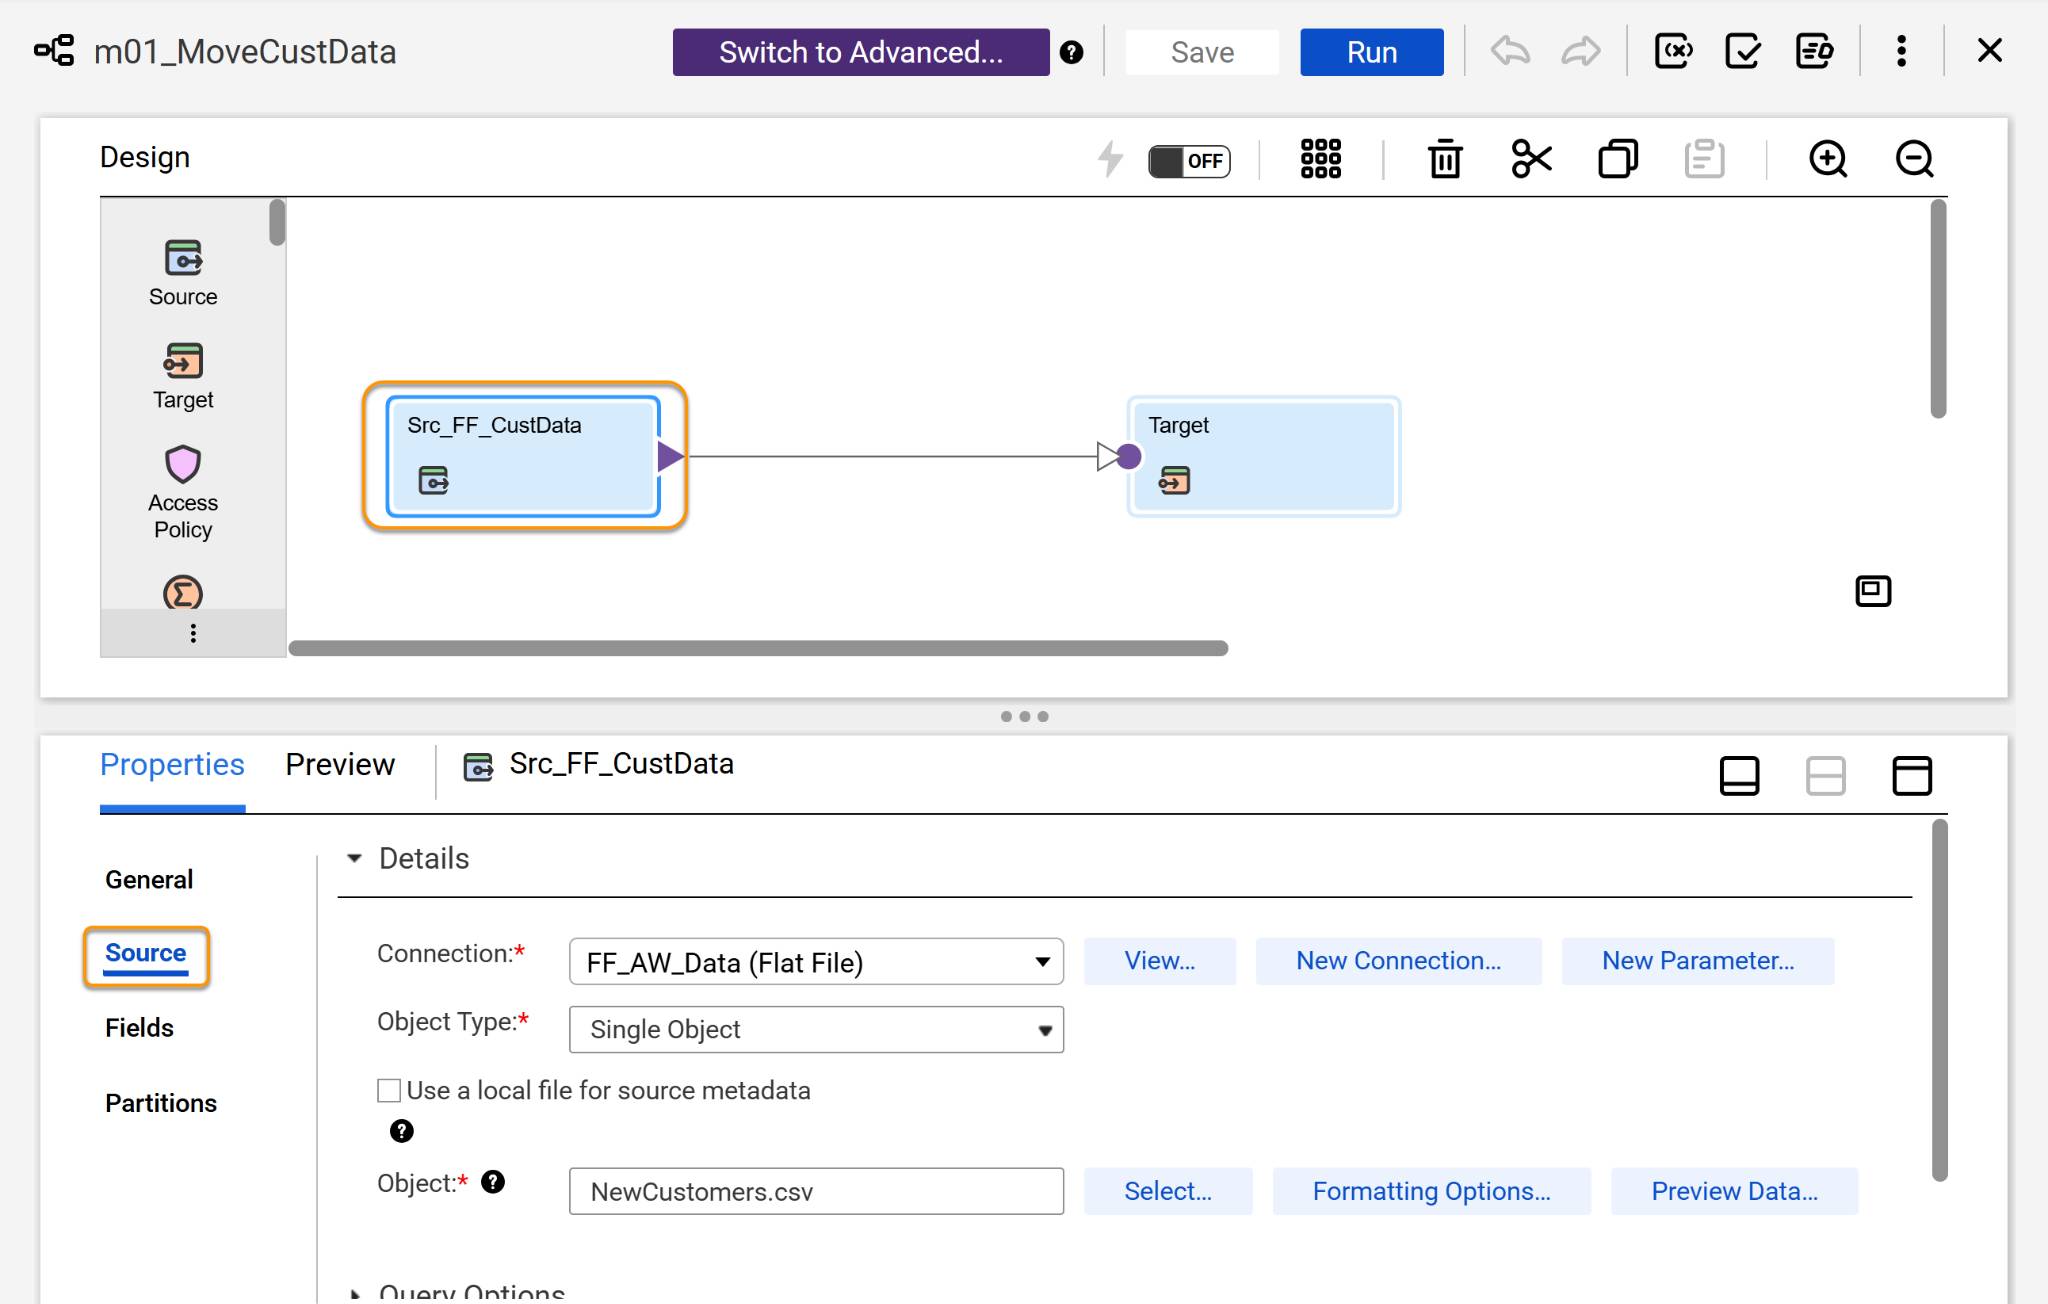Viewport: 2048px width, 1304px height.
Task: Click the Run button
Action: [x=1372, y=52]
